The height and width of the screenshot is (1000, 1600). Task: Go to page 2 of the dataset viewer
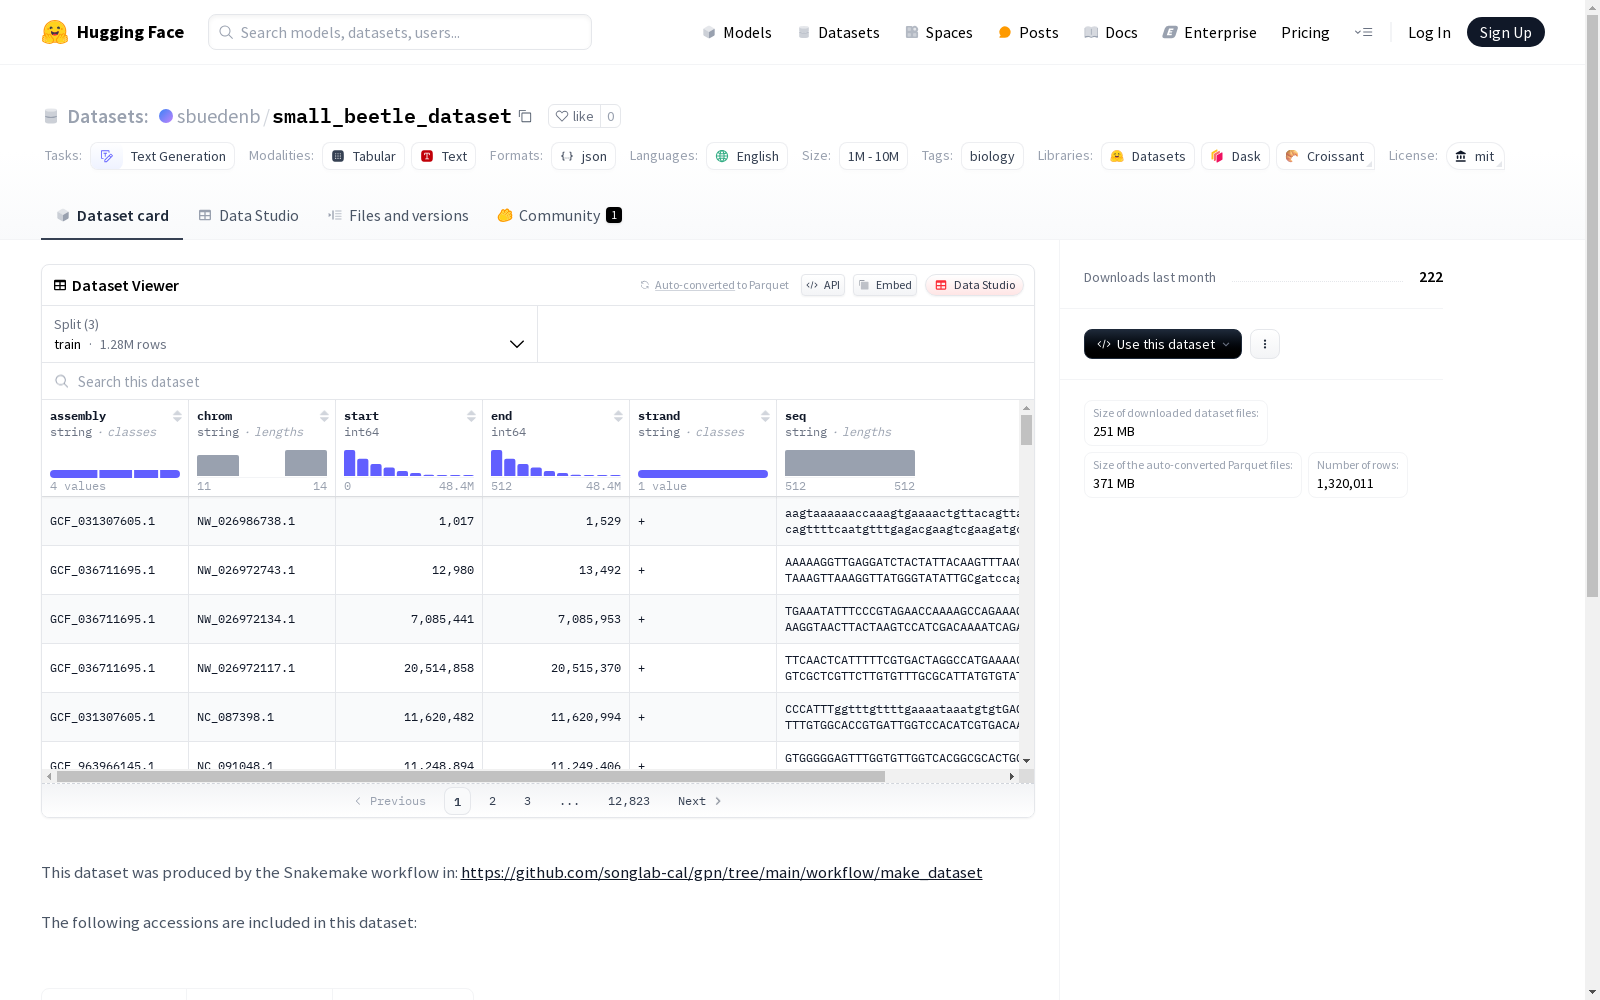[492, 801]
